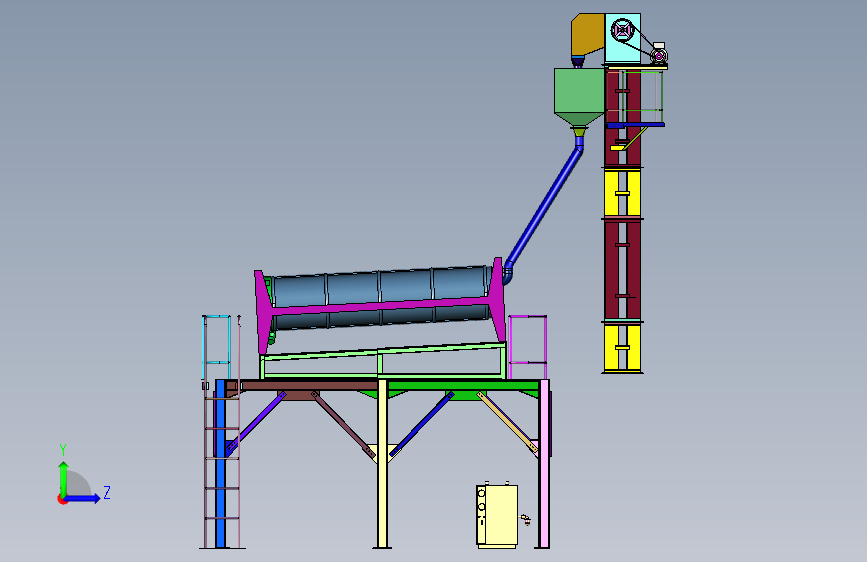Image resolution: width=867 pixels, height=562 pixels.
Task: Click the blue Z axis arrow of the triad
Action: pos(82,498)
